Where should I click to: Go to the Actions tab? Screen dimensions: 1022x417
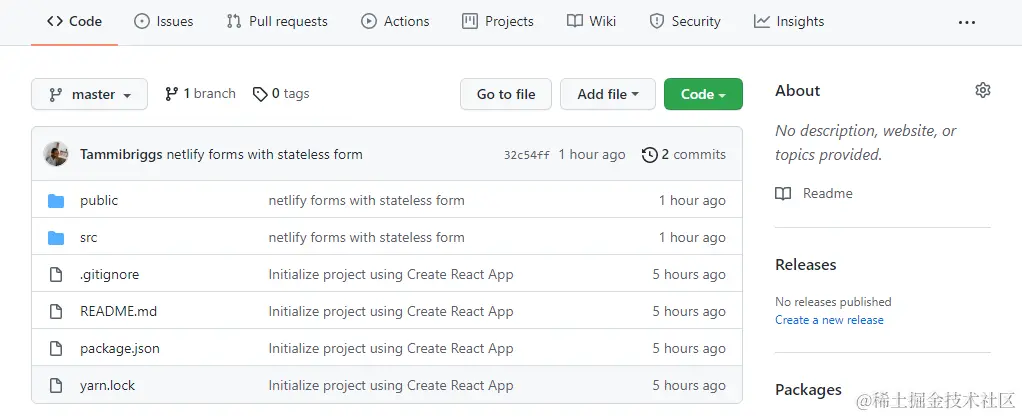[x=395, y=22]
